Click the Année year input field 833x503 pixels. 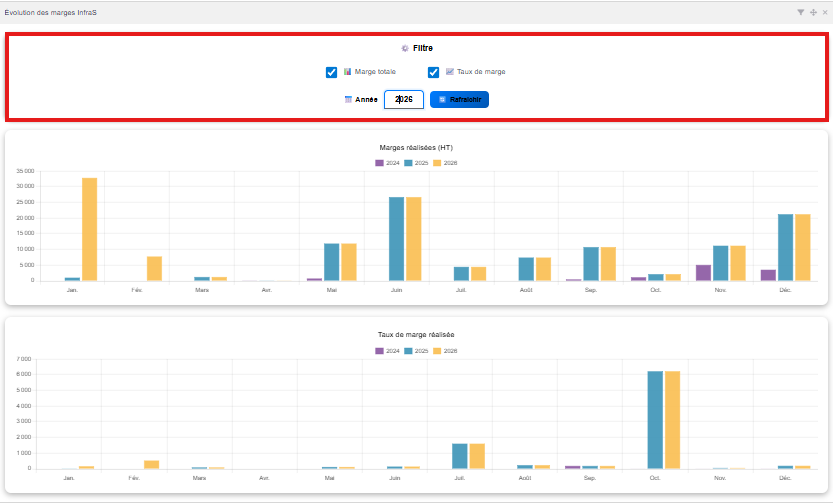point(404,100)
